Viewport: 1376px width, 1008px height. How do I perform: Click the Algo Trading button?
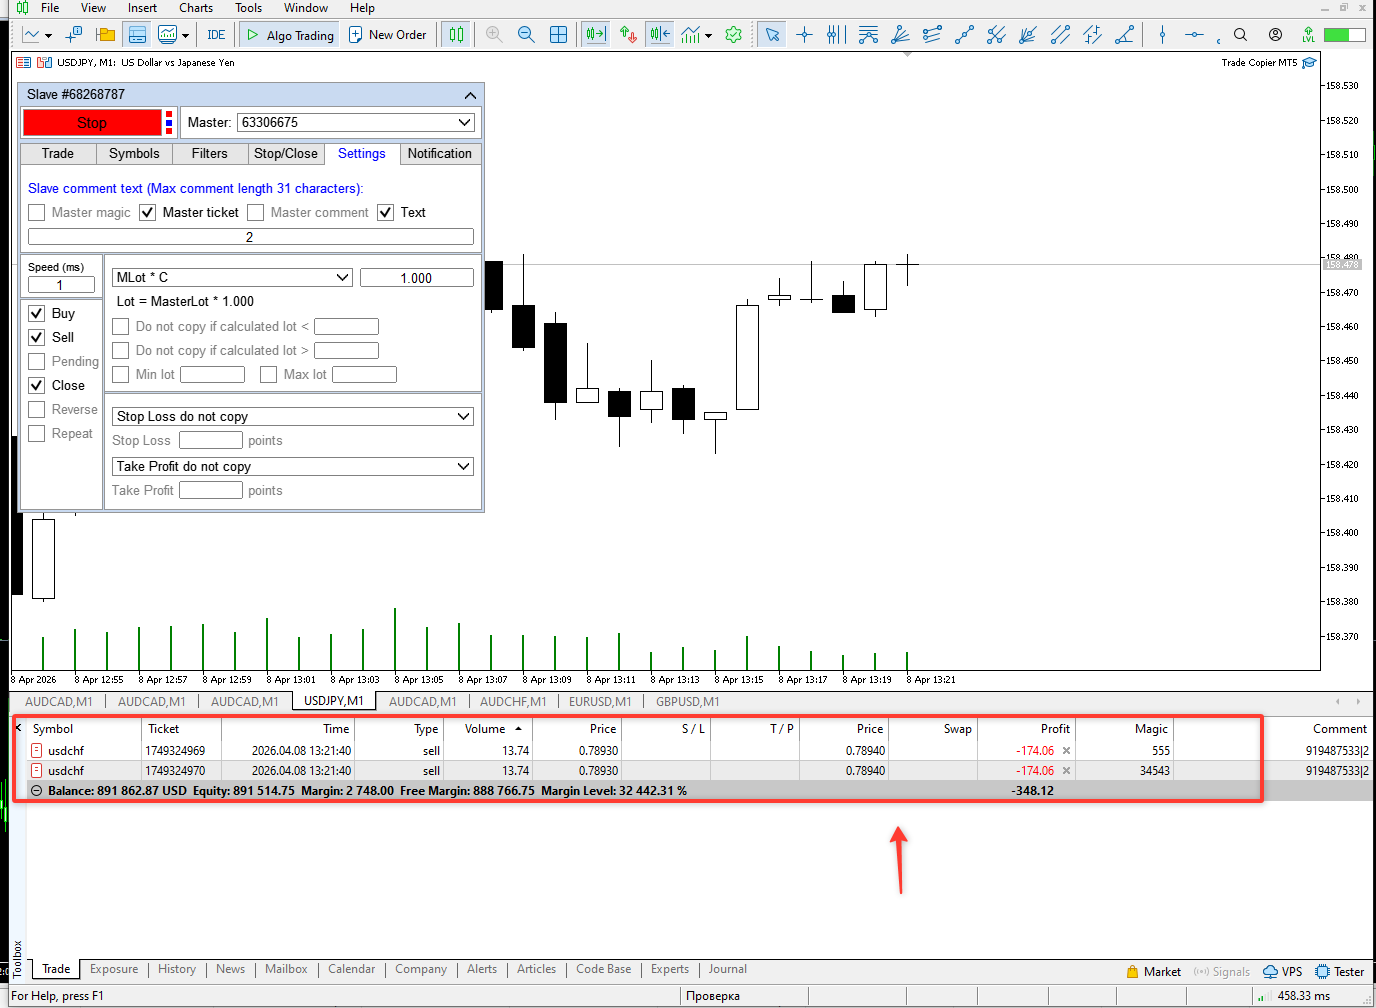click(x=290, y=35)
